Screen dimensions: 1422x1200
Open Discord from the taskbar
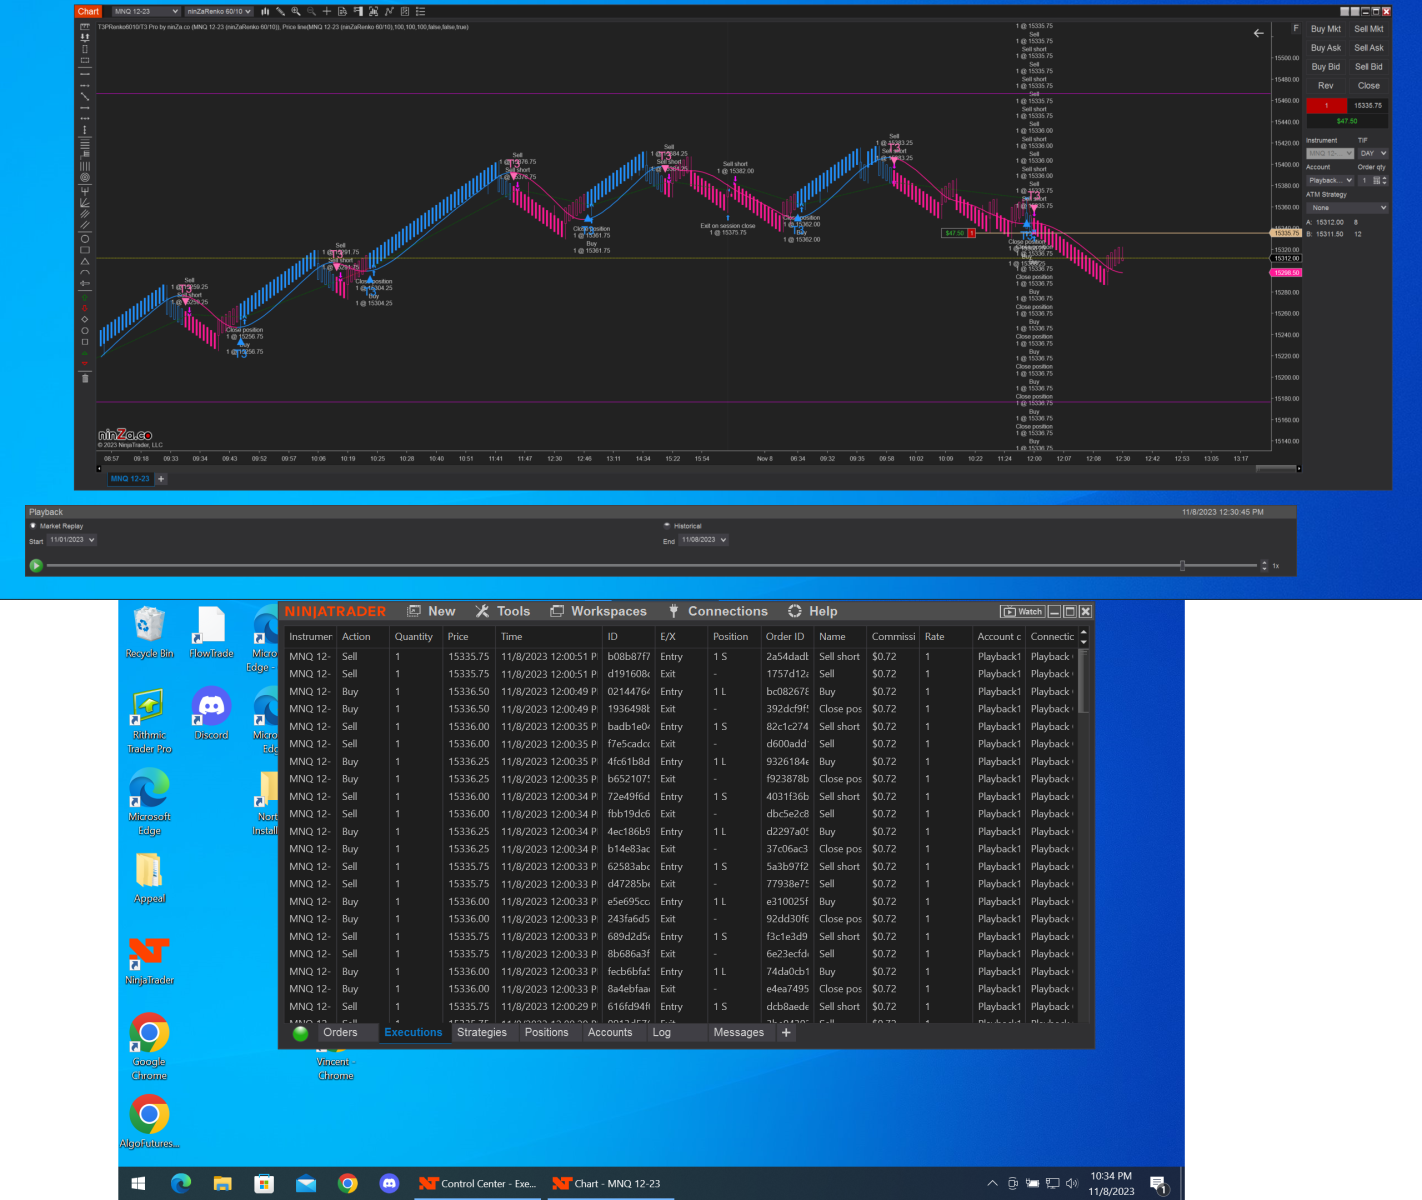click(389, 1184)
